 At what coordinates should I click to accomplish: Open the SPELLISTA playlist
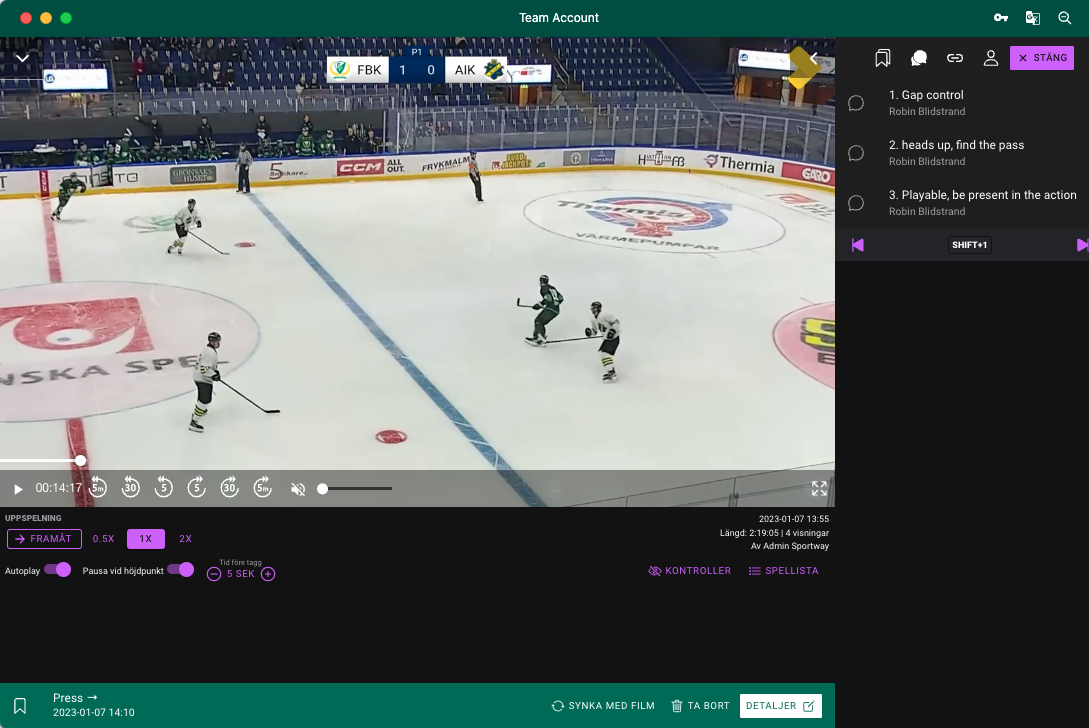coord(783,571)
